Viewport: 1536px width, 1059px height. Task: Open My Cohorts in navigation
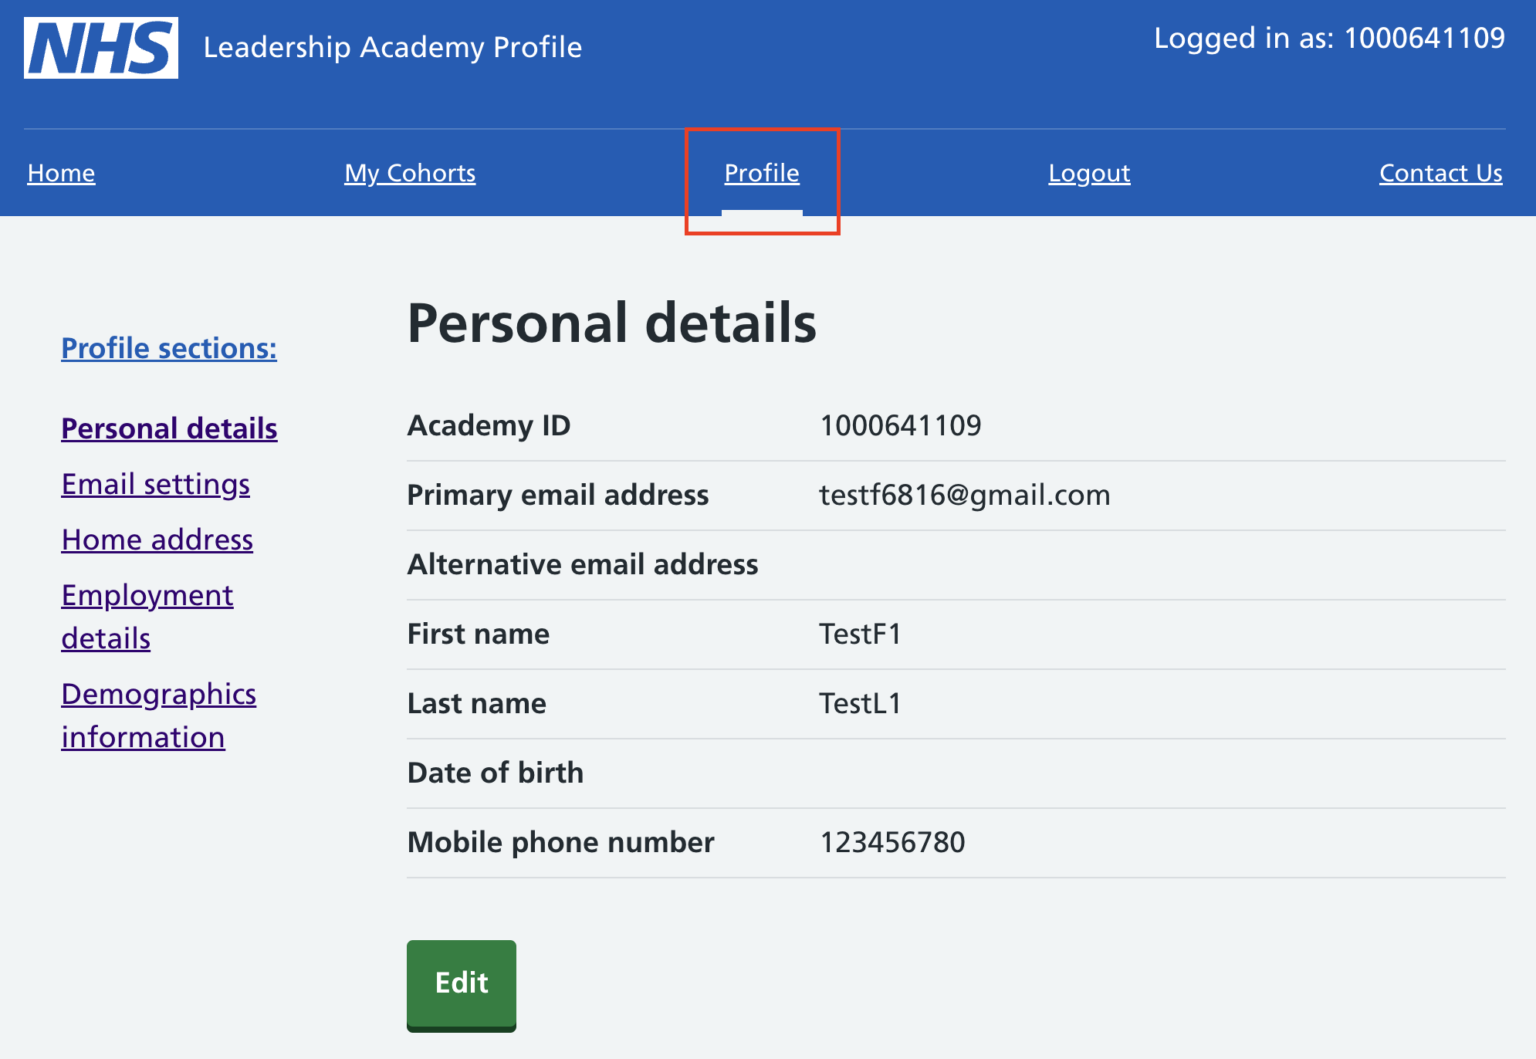point(410,173)
